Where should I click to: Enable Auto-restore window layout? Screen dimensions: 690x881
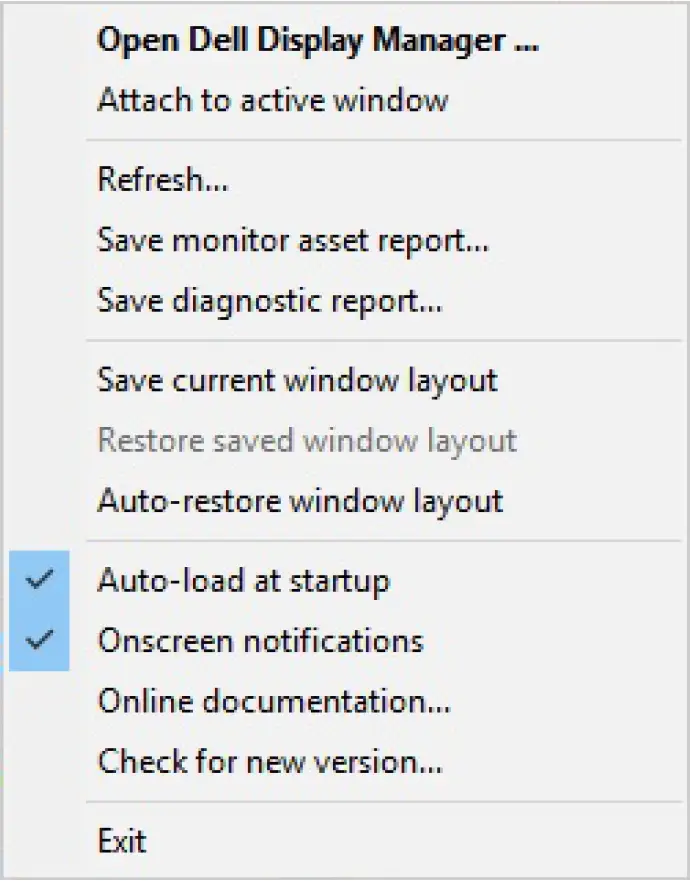pyautogui.click(x=300, y=500)
